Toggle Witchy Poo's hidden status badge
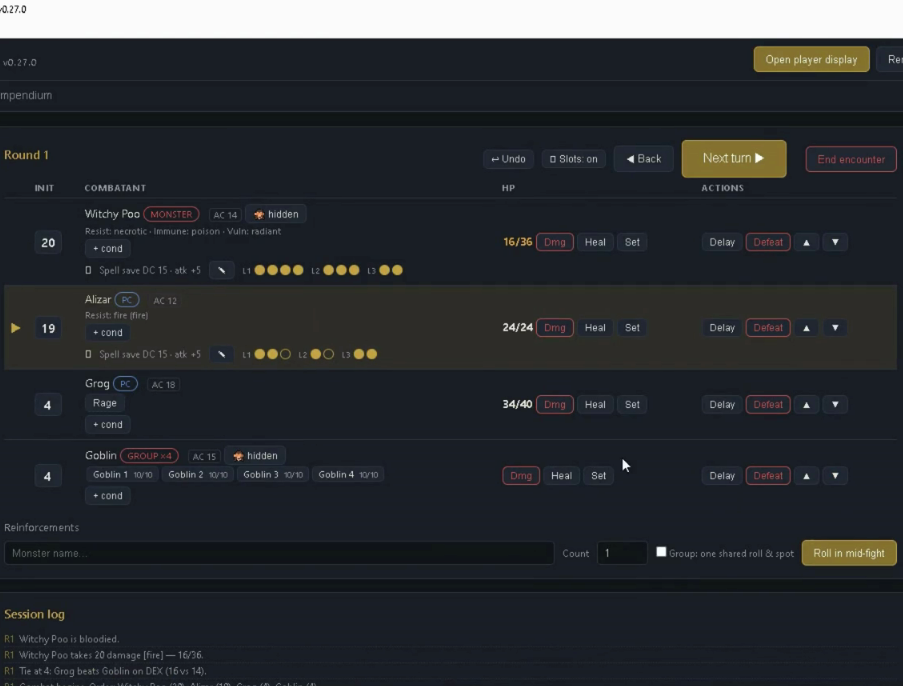This screenshot has height=686, width=903. 276,214
